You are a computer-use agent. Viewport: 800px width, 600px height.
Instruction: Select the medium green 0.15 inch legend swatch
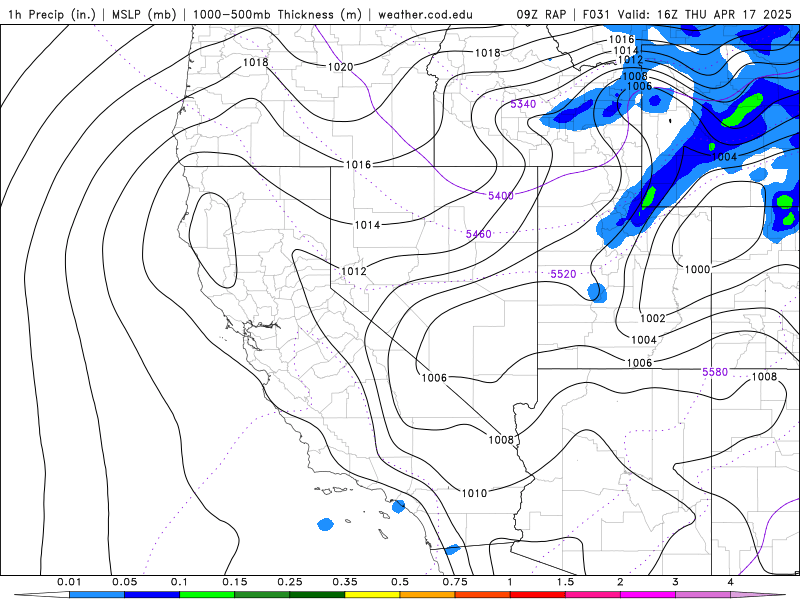(x=262, y=595)
